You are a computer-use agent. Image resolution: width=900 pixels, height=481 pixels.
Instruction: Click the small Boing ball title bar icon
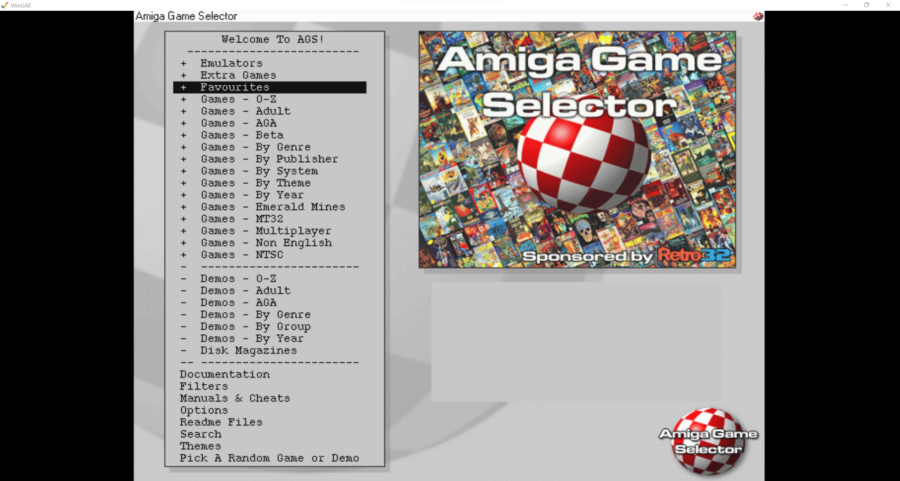[758, 16]
